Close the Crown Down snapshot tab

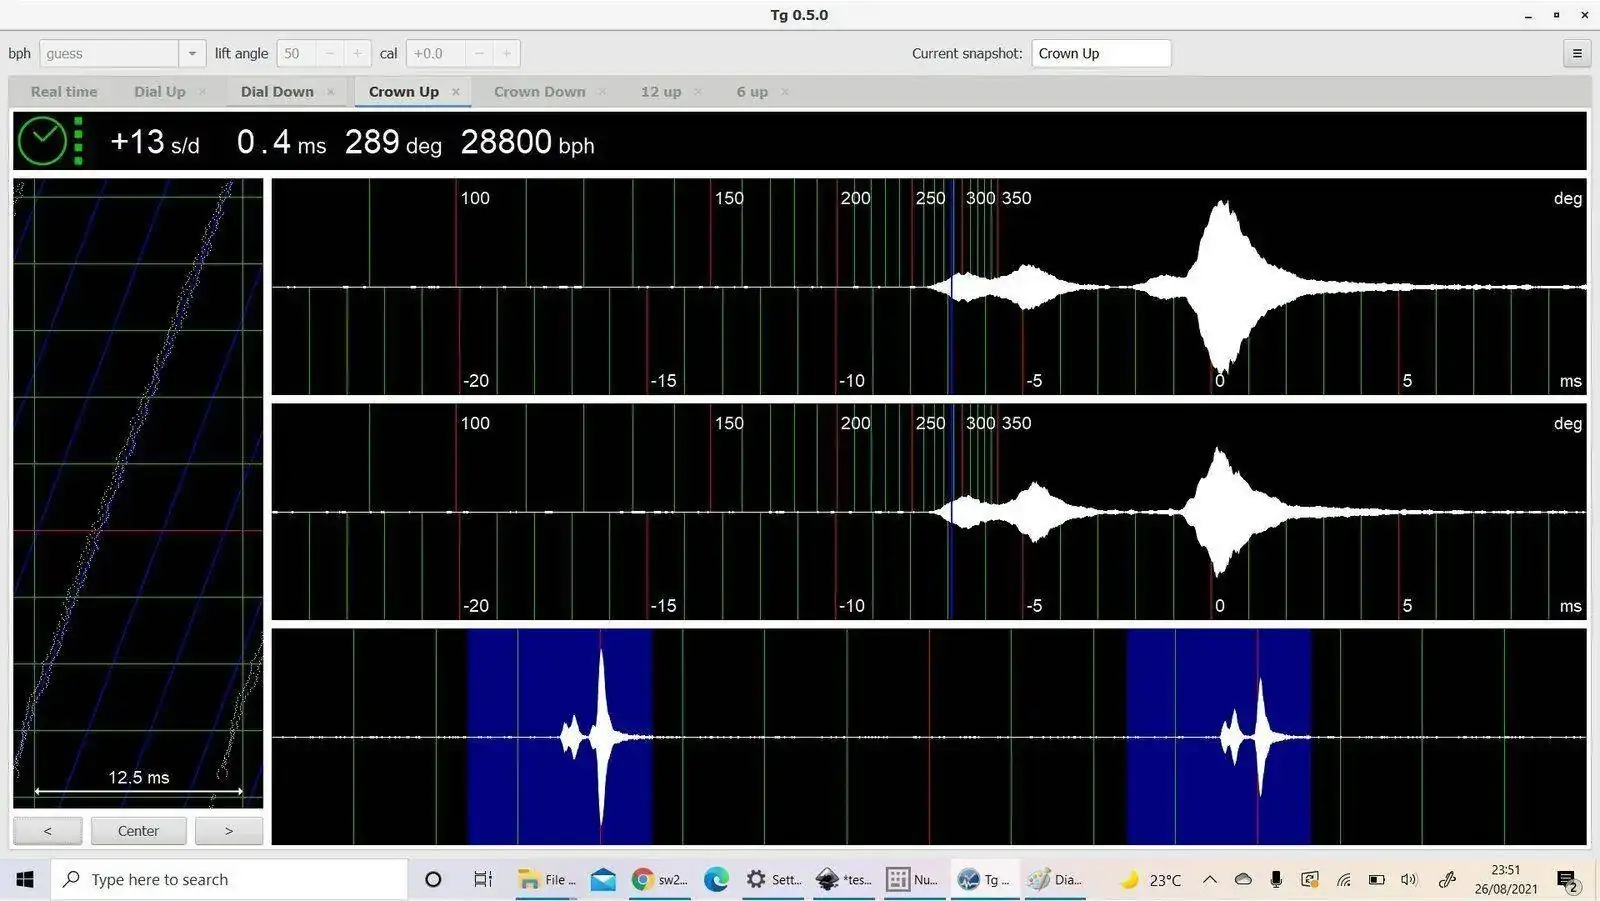point(602,92)
